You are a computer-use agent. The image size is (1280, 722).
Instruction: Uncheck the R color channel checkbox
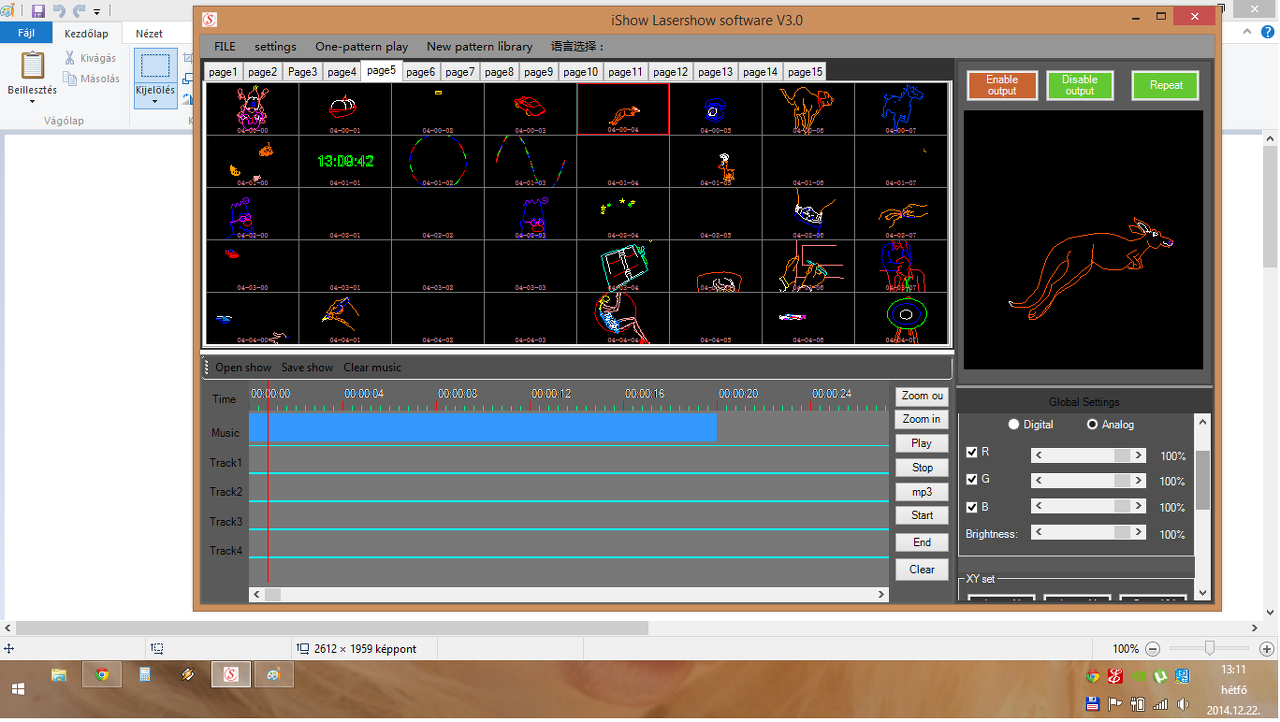click(x=972, y=453)
